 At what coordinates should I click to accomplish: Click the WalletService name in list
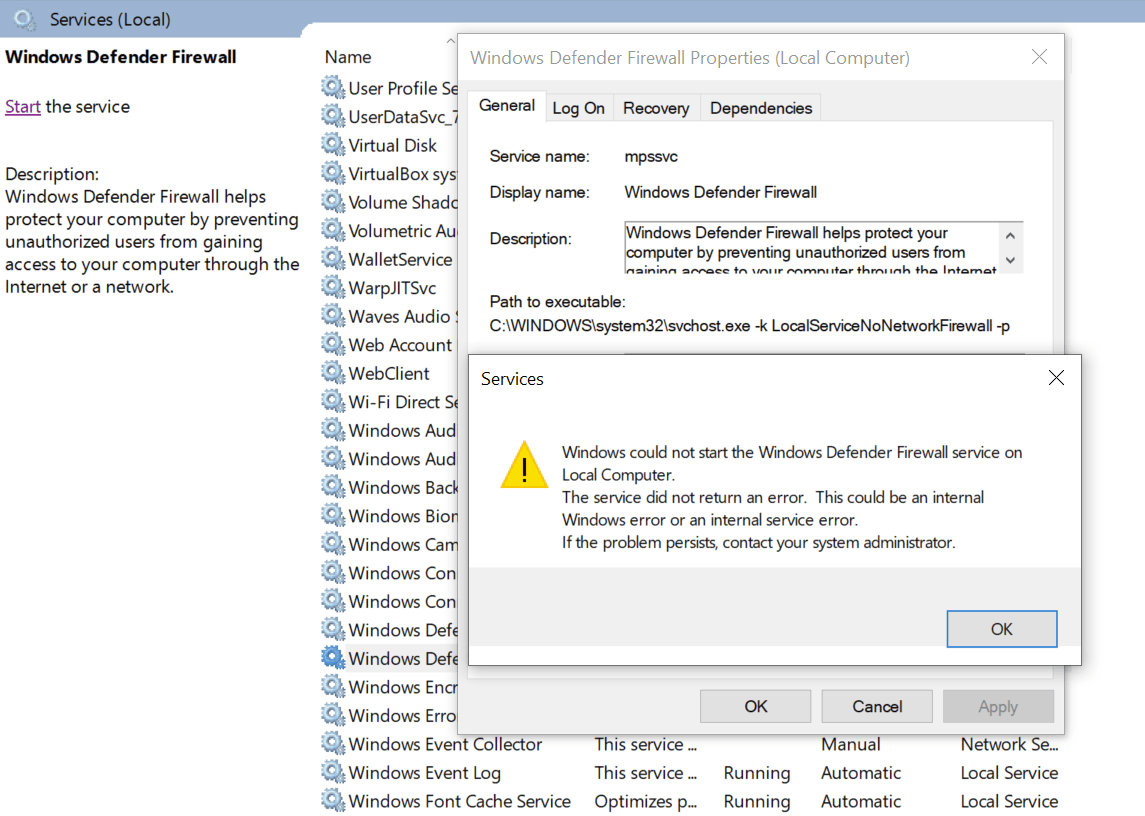[x=400, y=259]
